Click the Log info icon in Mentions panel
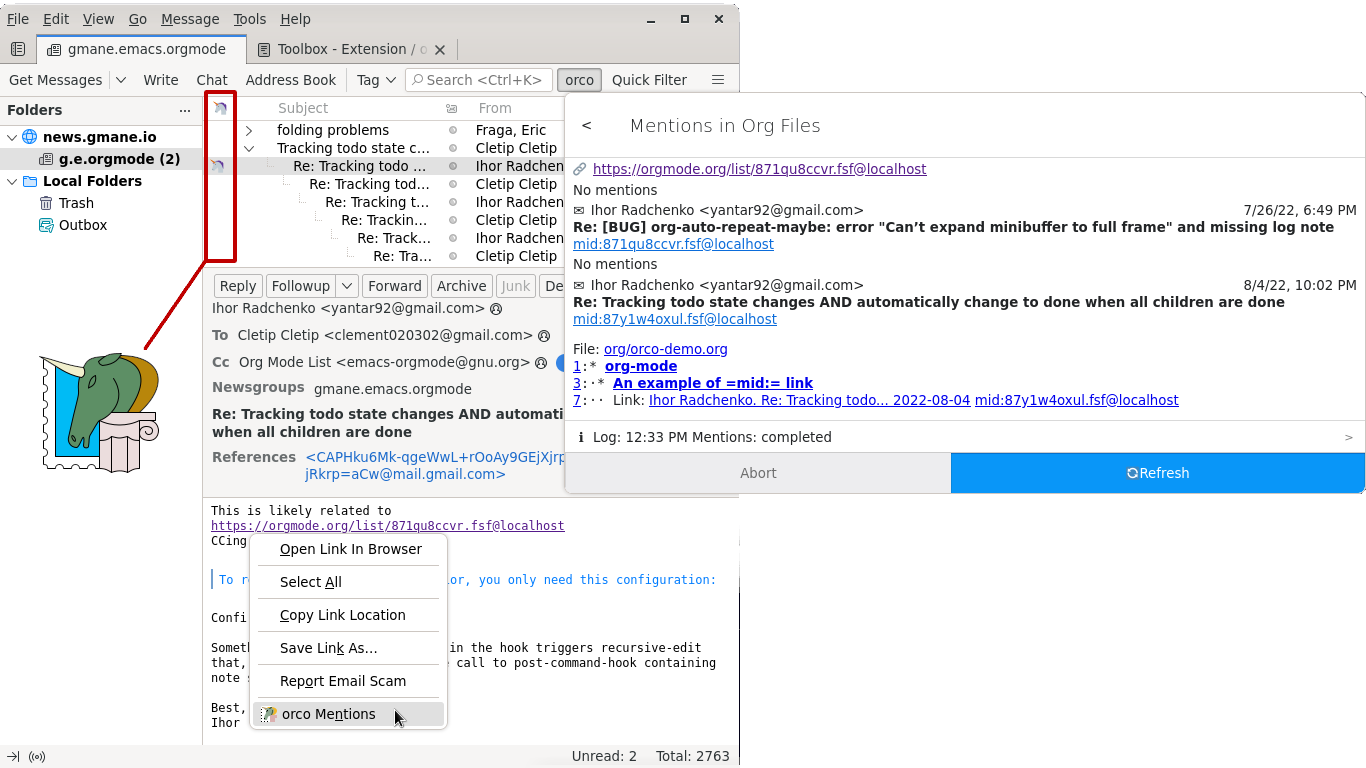The height and width of the screenshot is (768, 1366). [581, 437]
